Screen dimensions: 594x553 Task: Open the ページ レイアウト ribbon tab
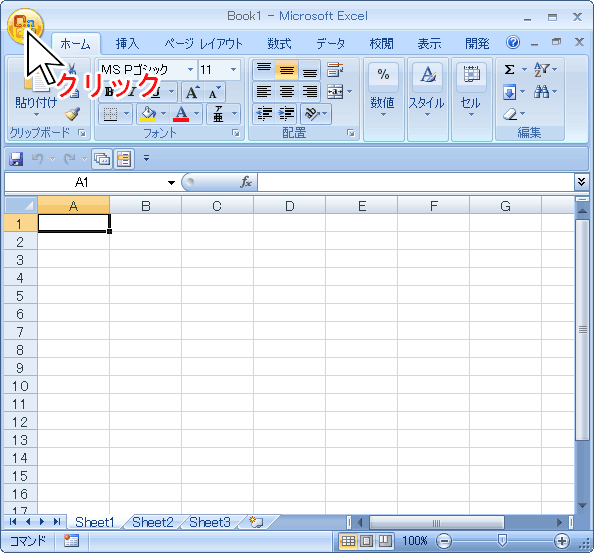(203, 44)
